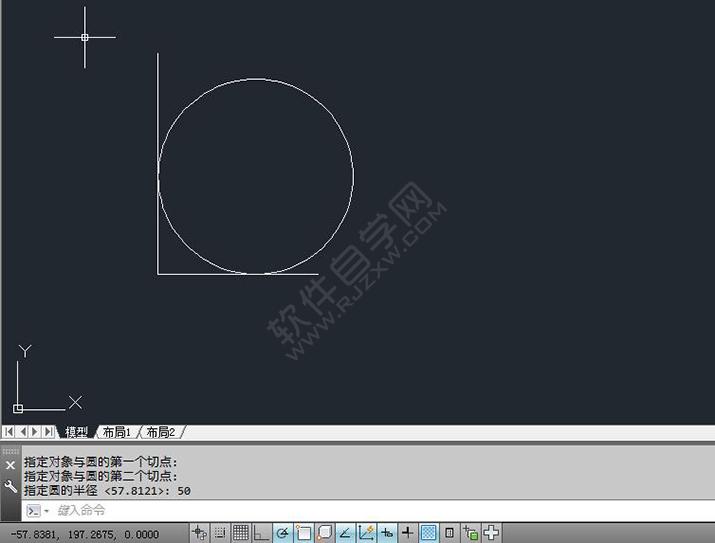Viewport: 715px width, 543px height.
Task: Switch to the 布局1 tab
Action: [117, 432]
